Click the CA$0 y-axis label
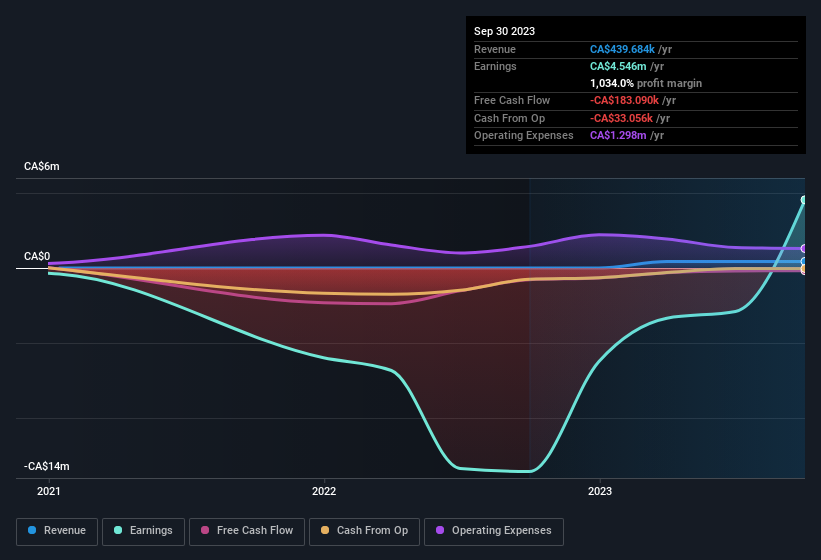This screenshot has width=821, height=560. [37, 256]
